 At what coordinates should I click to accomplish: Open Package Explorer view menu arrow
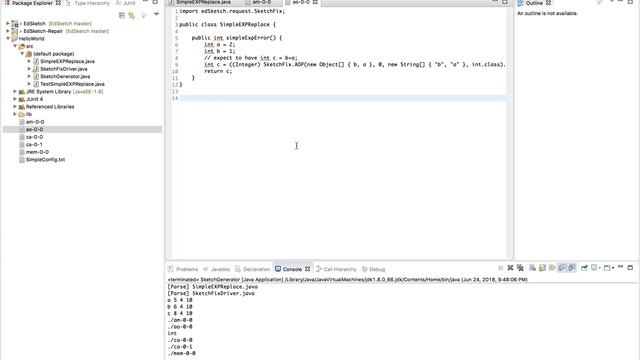click(156, 14)
